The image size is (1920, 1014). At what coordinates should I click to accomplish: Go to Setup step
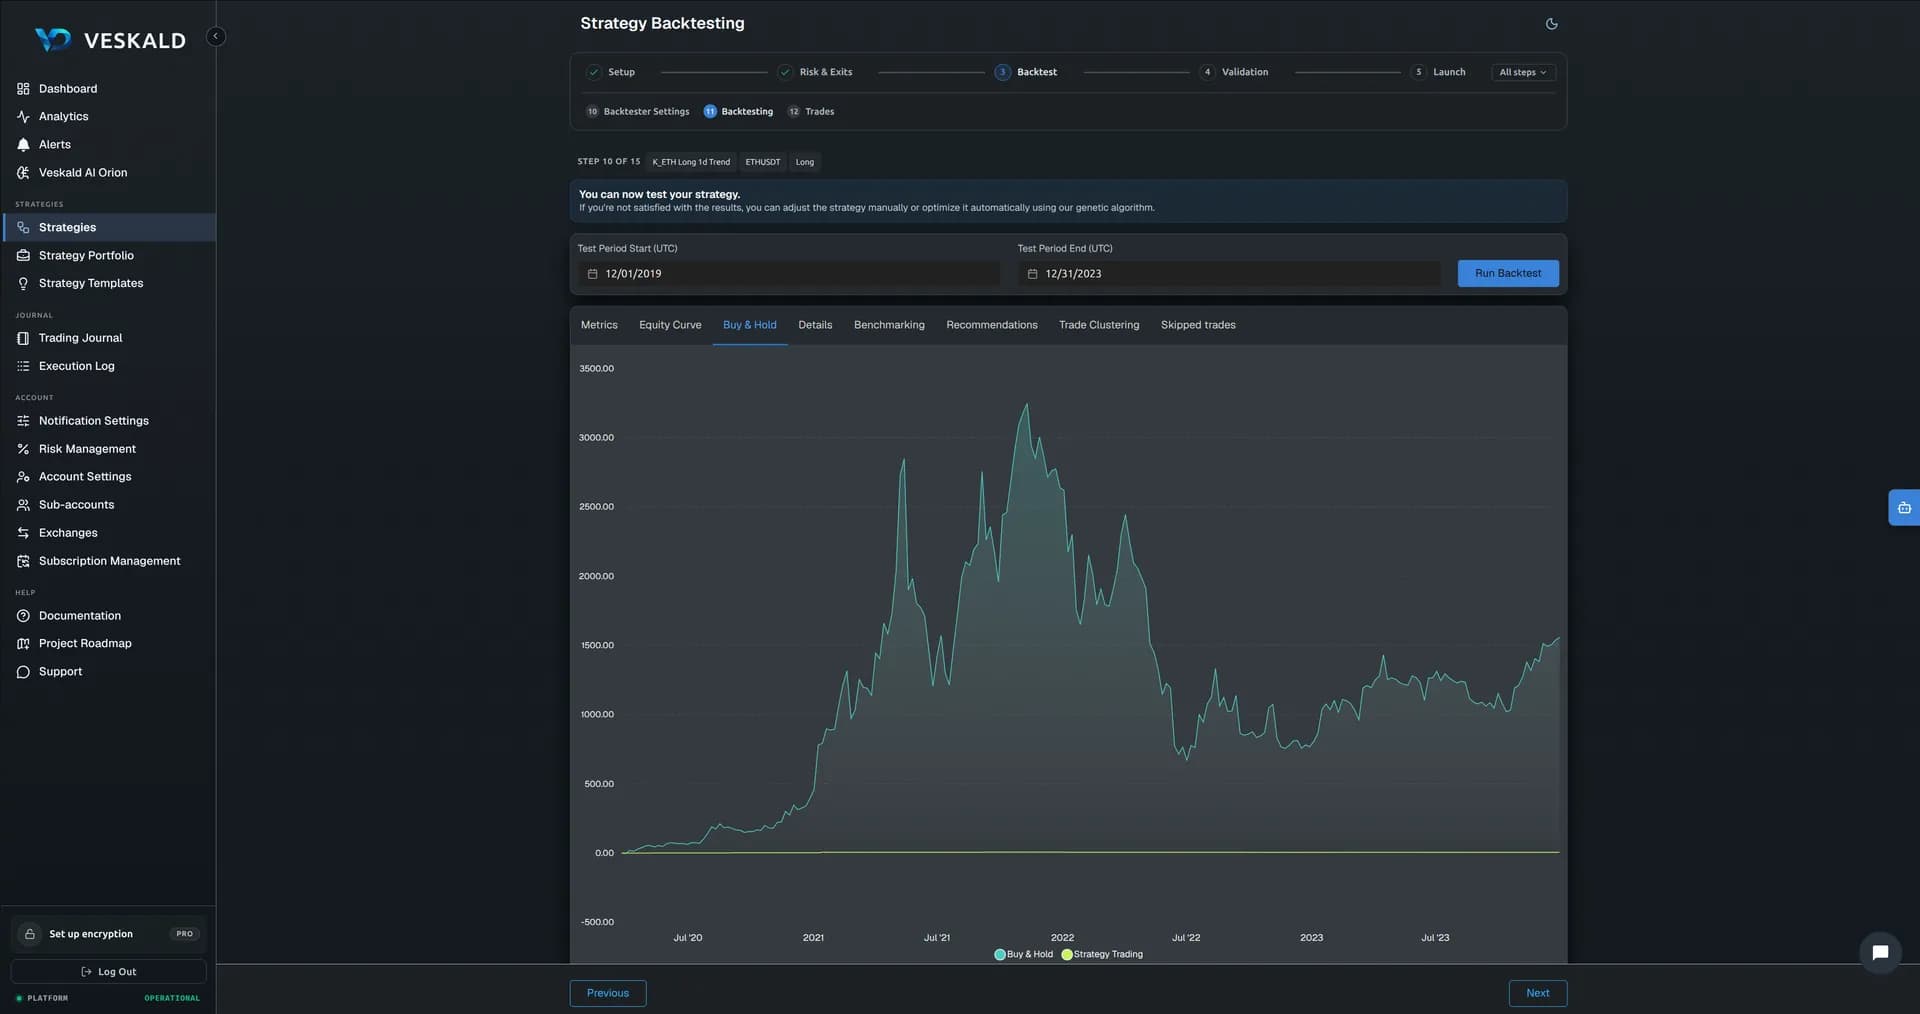coord(611,72)
